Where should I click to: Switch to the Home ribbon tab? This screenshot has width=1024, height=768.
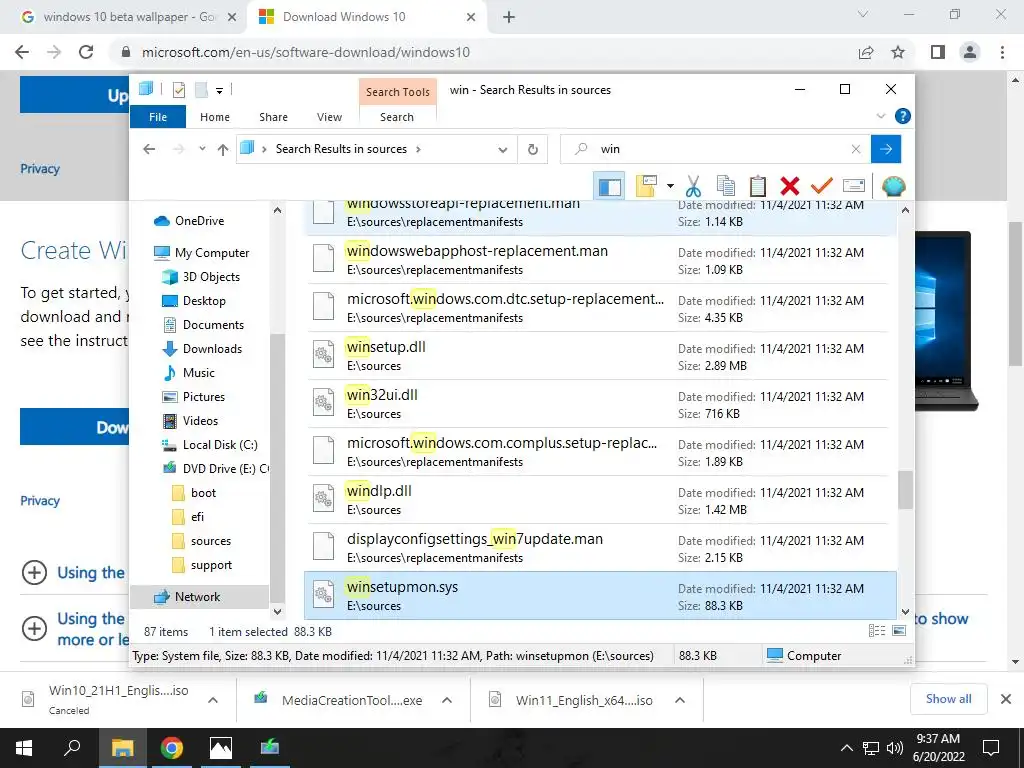pos(215,117)
